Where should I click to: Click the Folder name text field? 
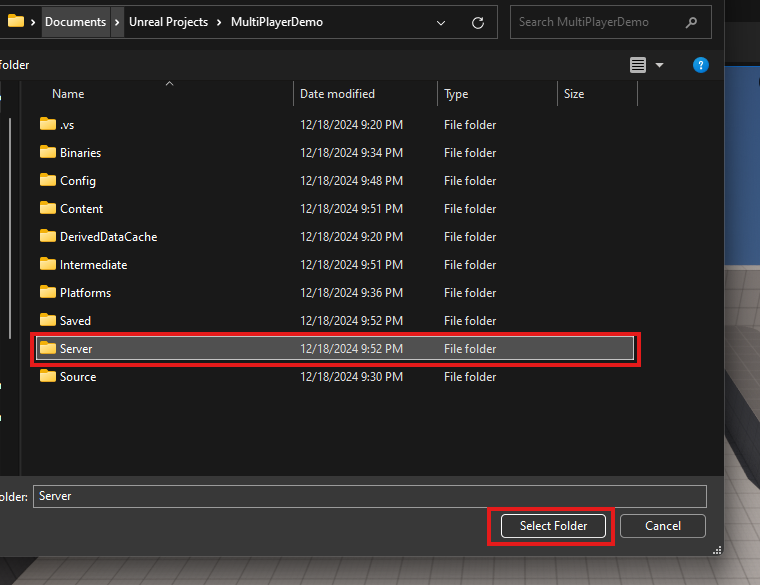pyautogui.click(x=369, y=496)
